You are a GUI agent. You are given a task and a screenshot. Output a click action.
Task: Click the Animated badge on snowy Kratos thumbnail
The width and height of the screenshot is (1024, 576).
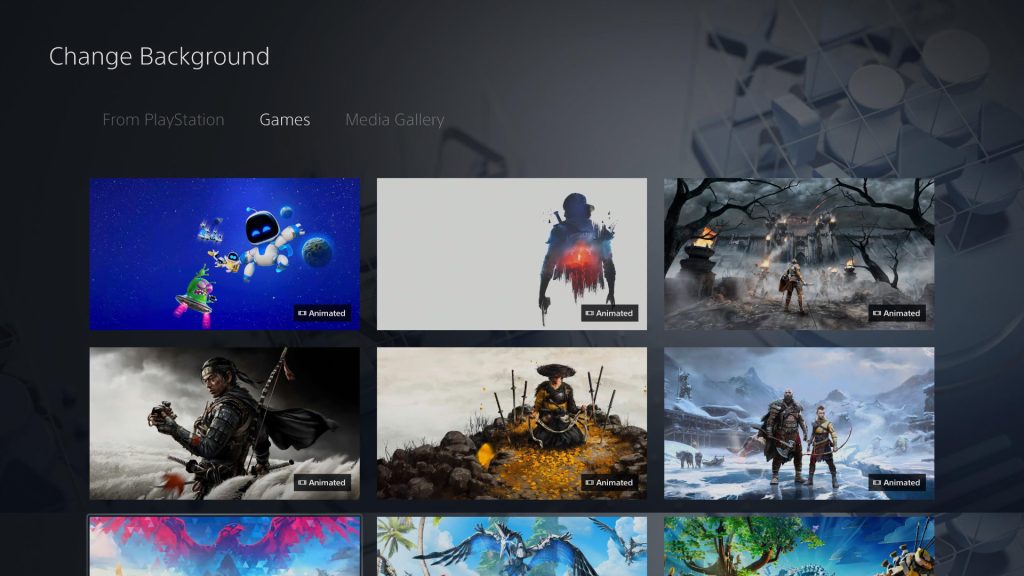[x=897, y=483]
